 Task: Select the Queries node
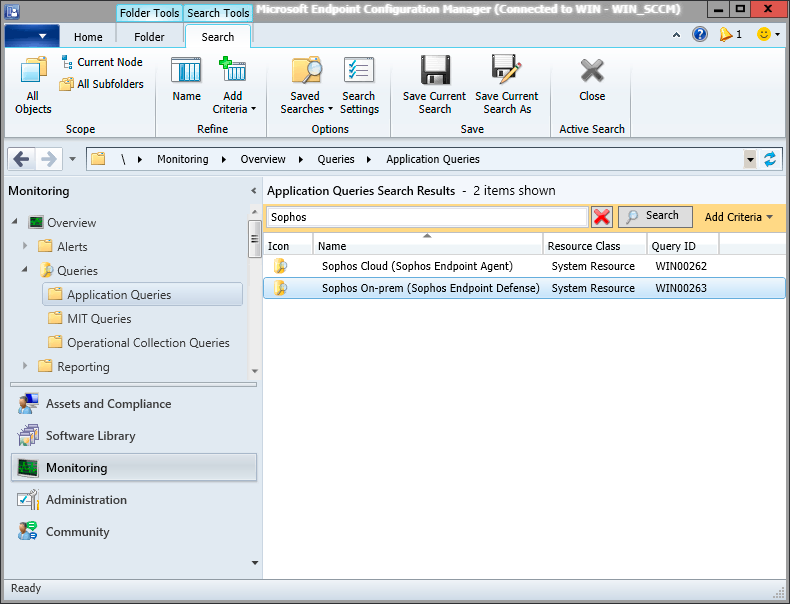pos(68,271)
